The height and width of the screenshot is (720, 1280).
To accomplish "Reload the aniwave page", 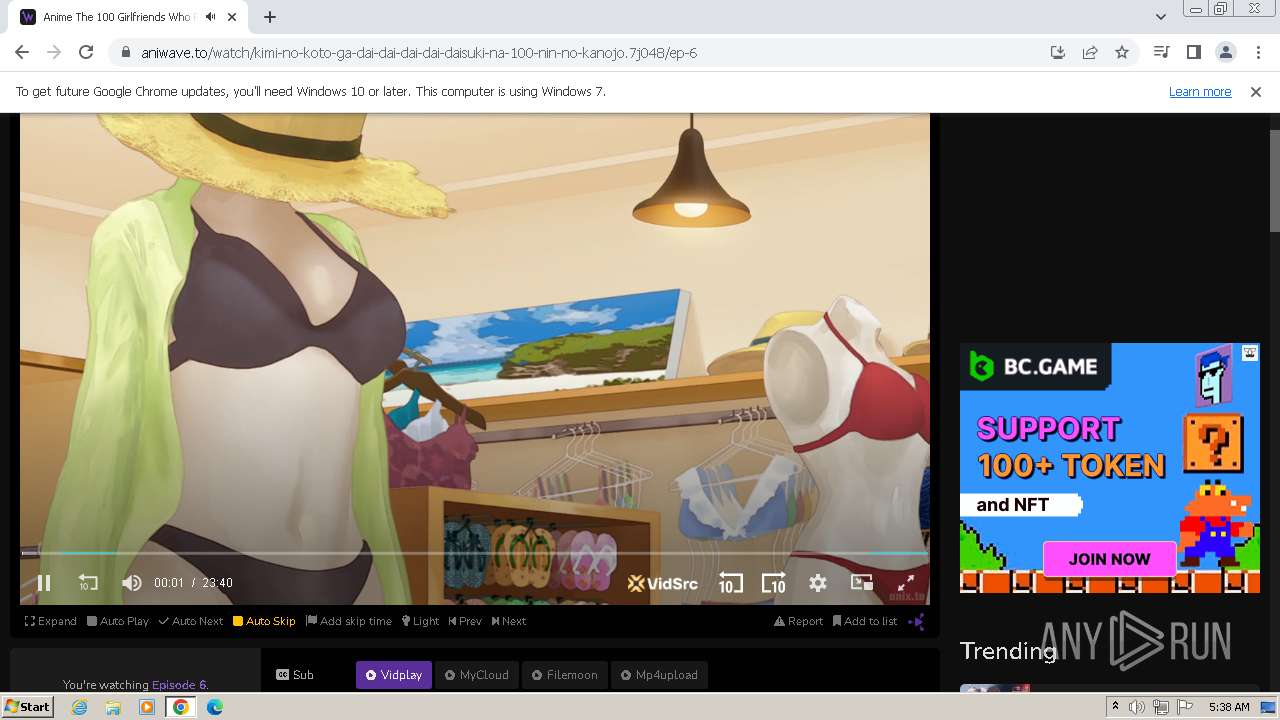I will [x=86, y=52].
